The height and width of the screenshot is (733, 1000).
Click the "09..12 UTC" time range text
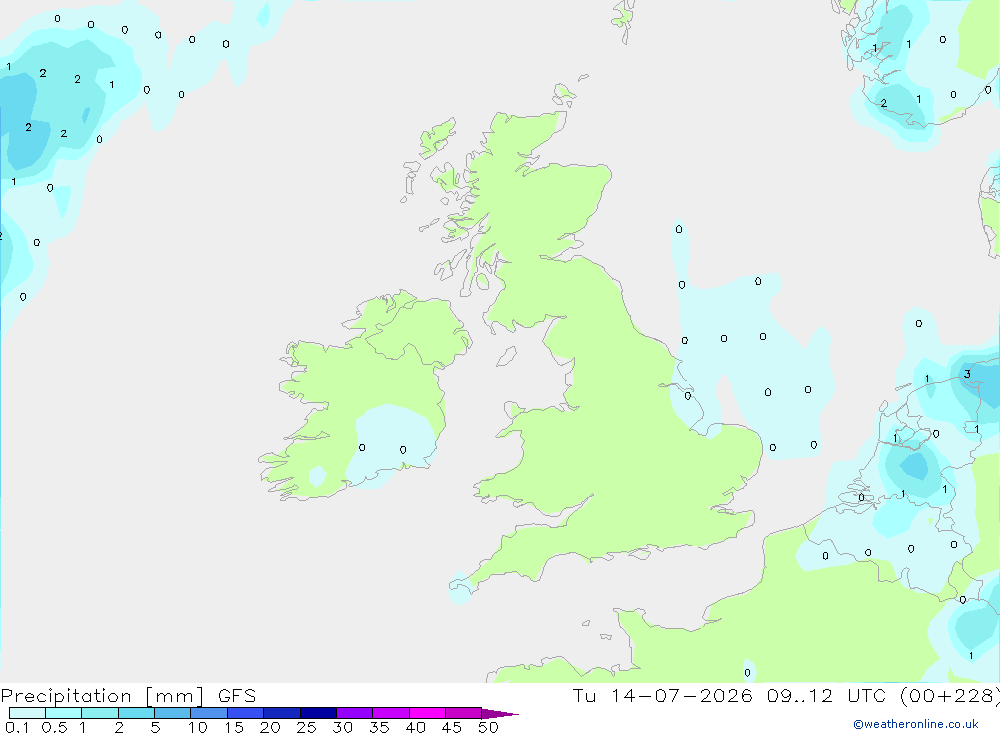[x=825, y=695]
